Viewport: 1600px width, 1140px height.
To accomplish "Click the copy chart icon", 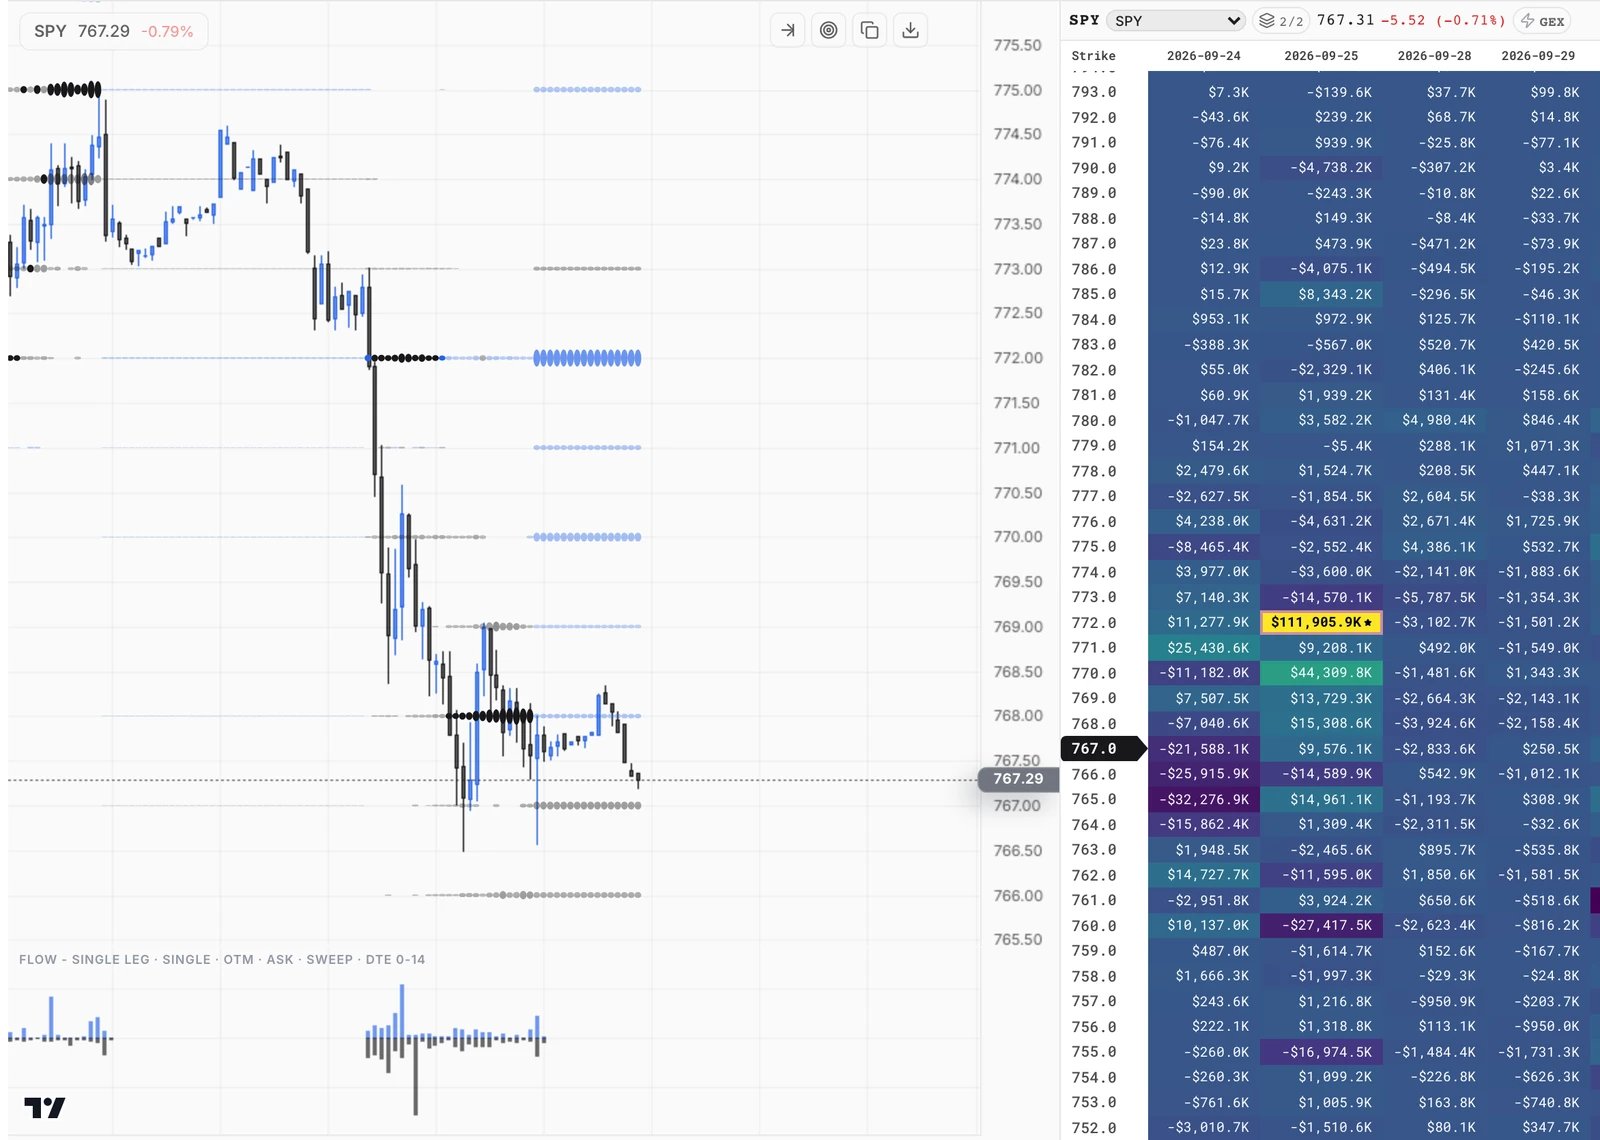I will 870,30.
